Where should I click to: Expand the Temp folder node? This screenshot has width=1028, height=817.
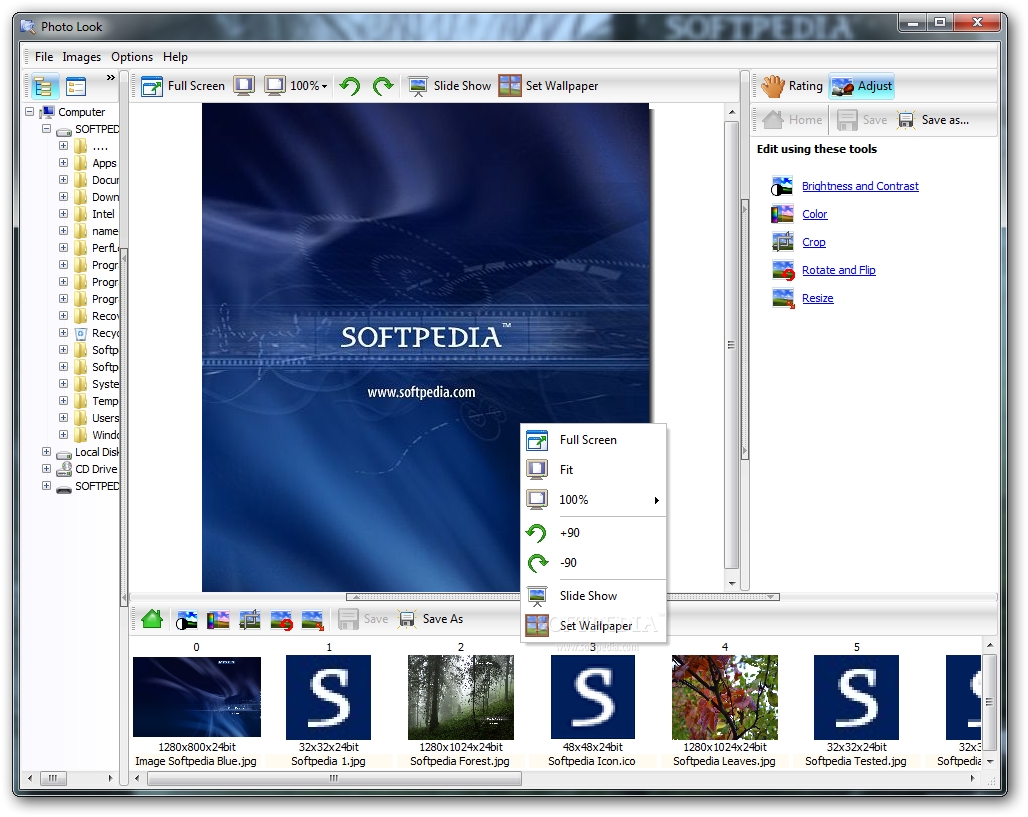tap(64, 401)
